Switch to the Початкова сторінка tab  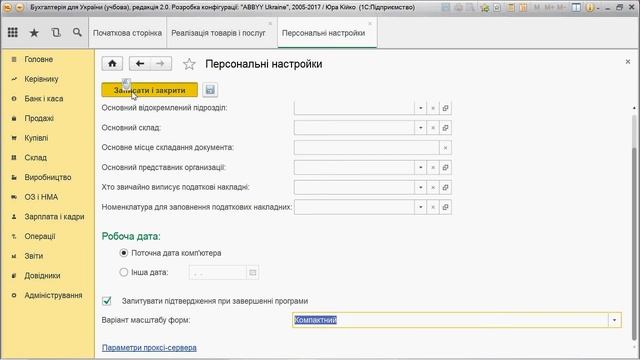127,33
